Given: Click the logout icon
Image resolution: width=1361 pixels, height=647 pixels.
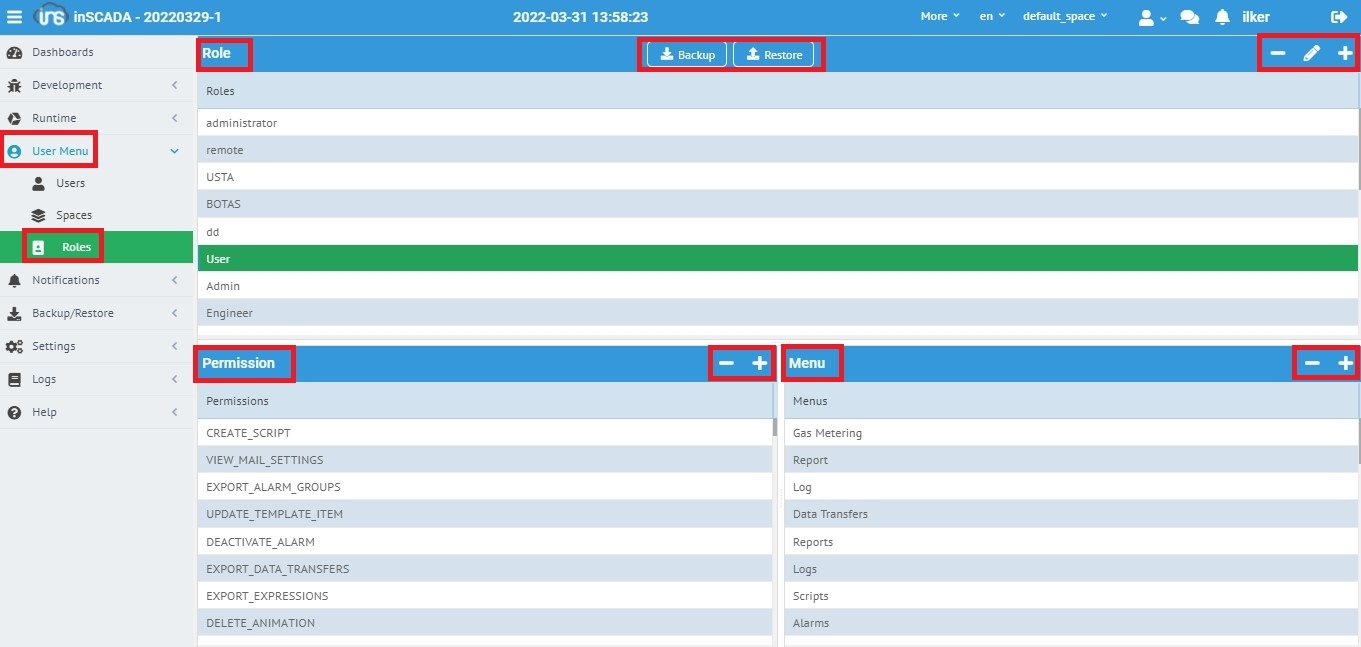Looking at the screenshot, I should pos(1339,17).
